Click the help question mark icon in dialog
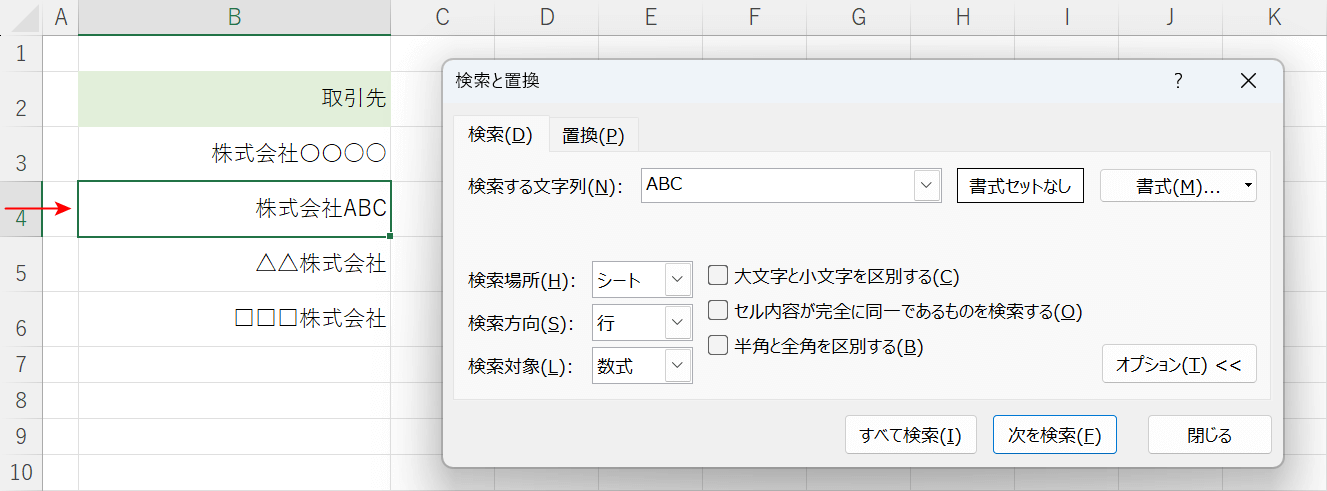 (1178, 81)
